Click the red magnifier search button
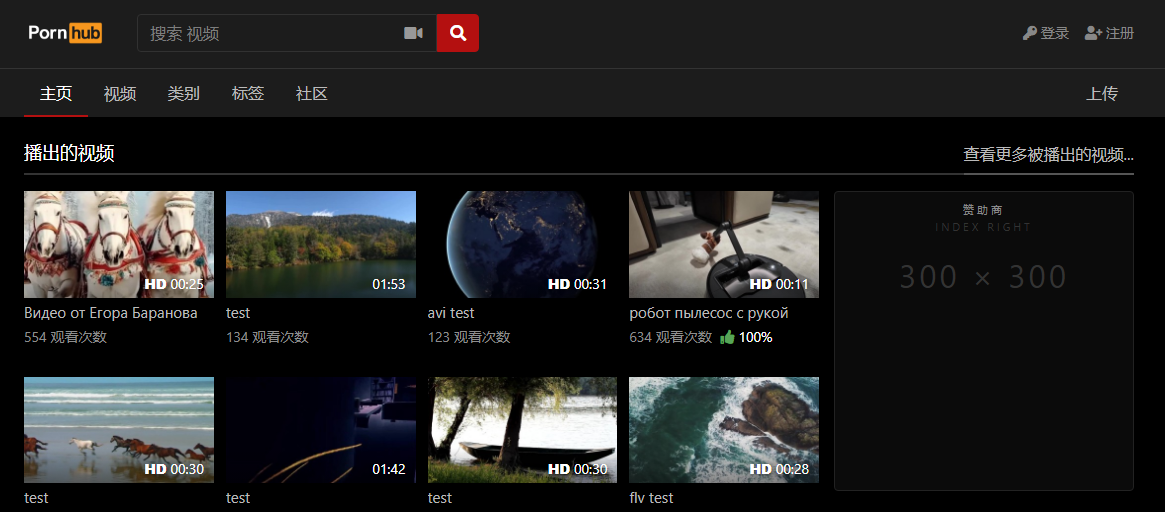 458,33
